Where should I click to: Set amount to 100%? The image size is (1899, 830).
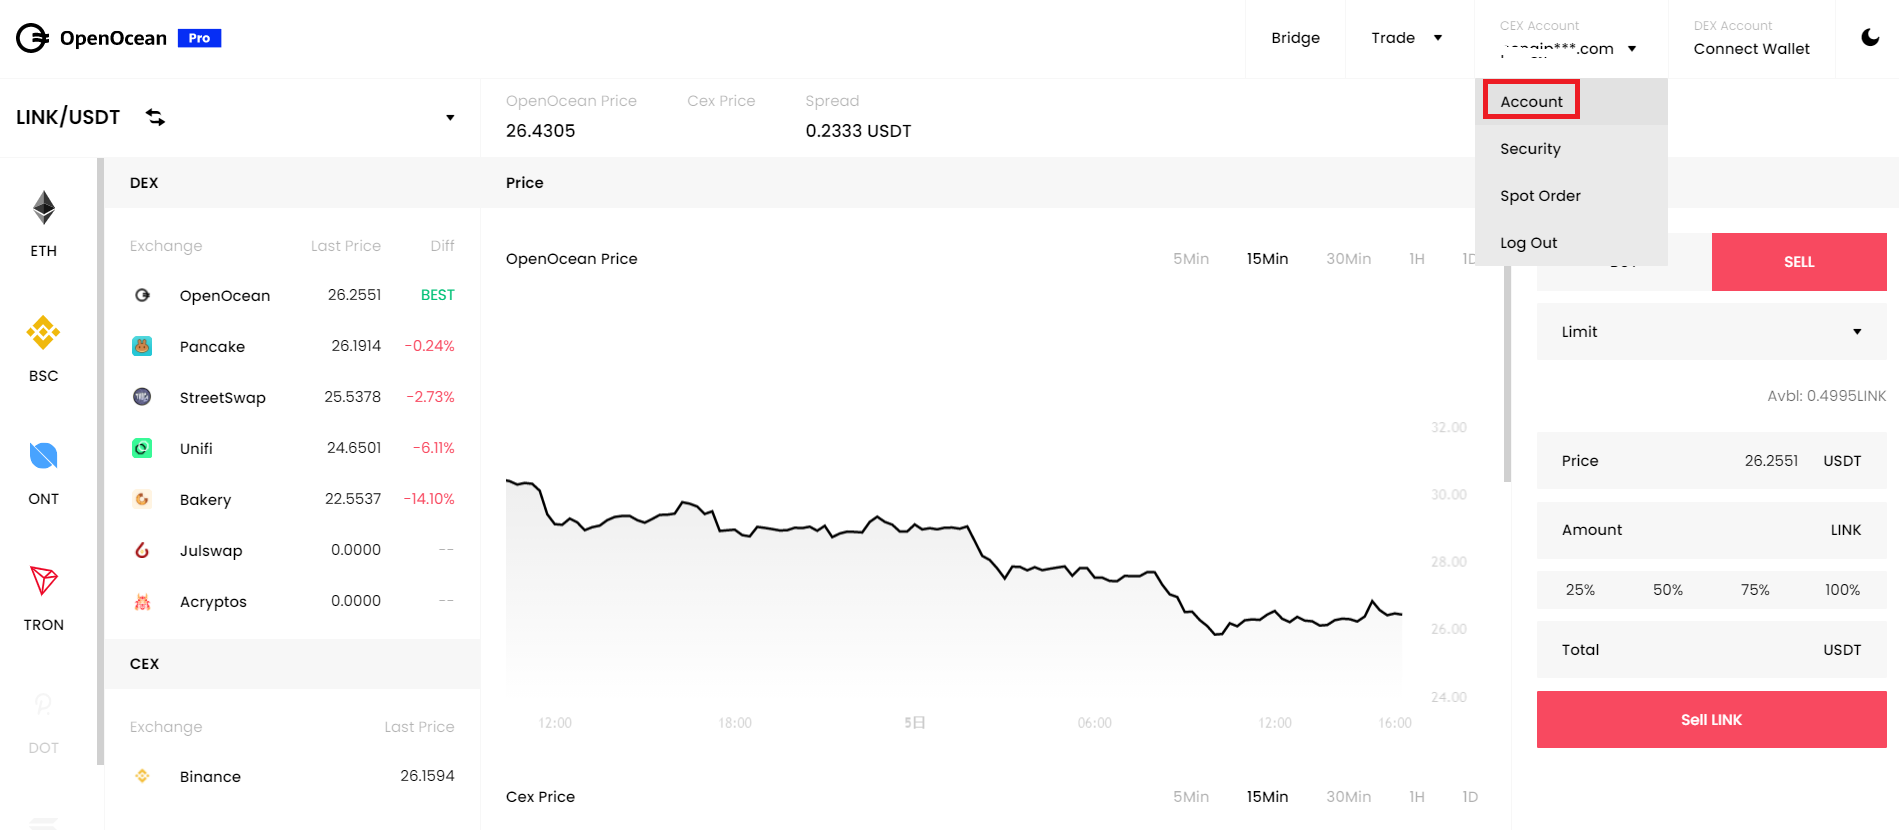1842,590
